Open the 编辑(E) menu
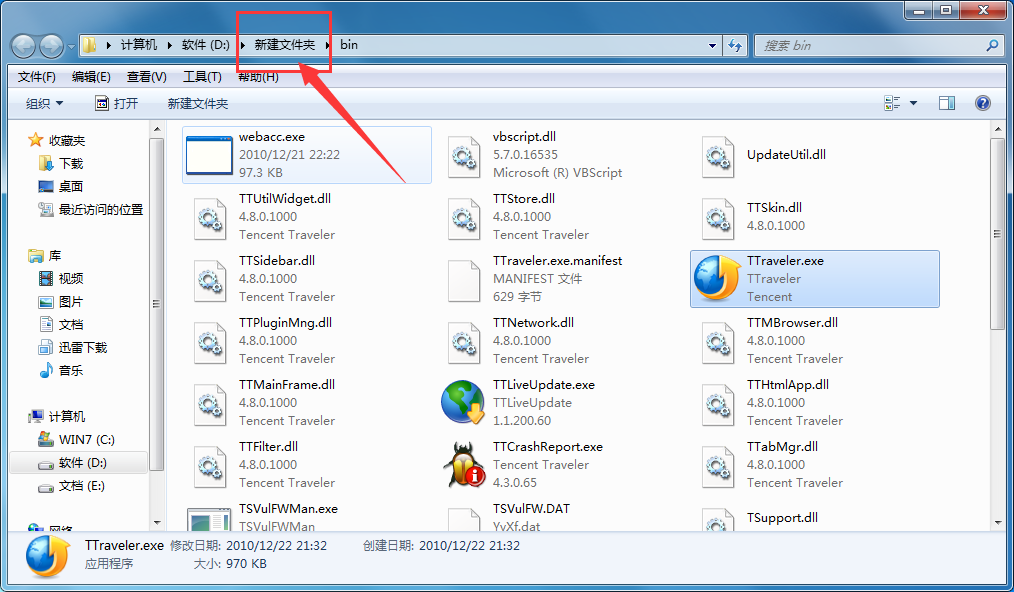Viewport: 1014px width, 592px height. click(x=91, y=77)
